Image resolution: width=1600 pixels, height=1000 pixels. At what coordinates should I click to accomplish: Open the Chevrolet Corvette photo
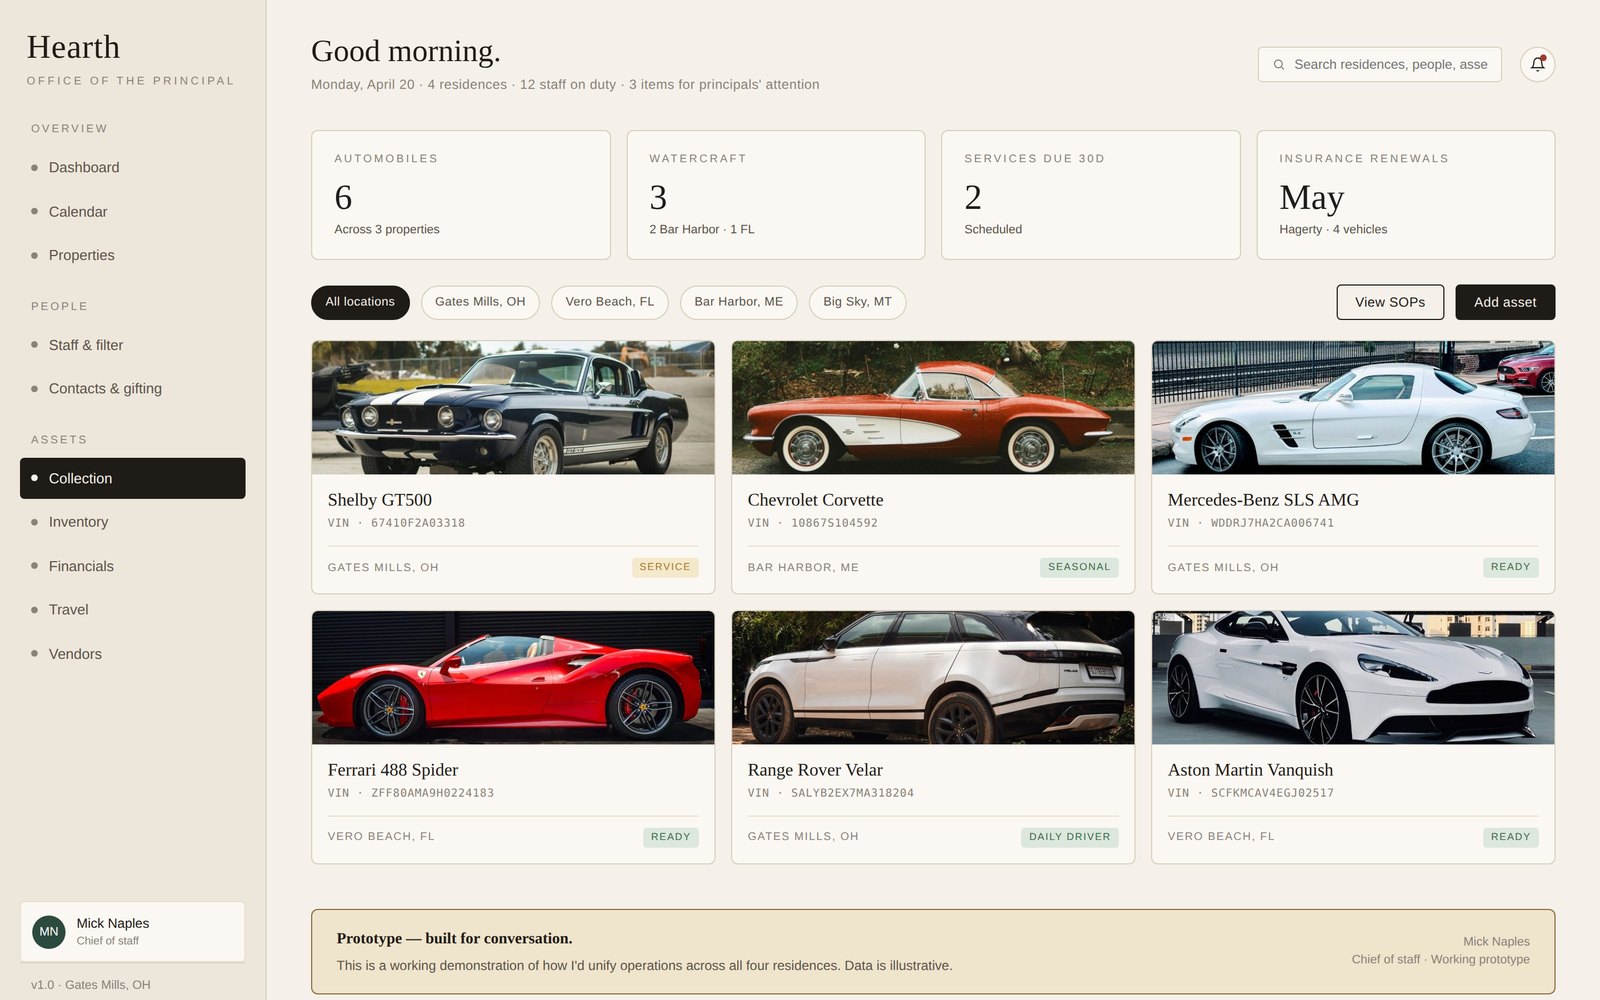point(933,408)
